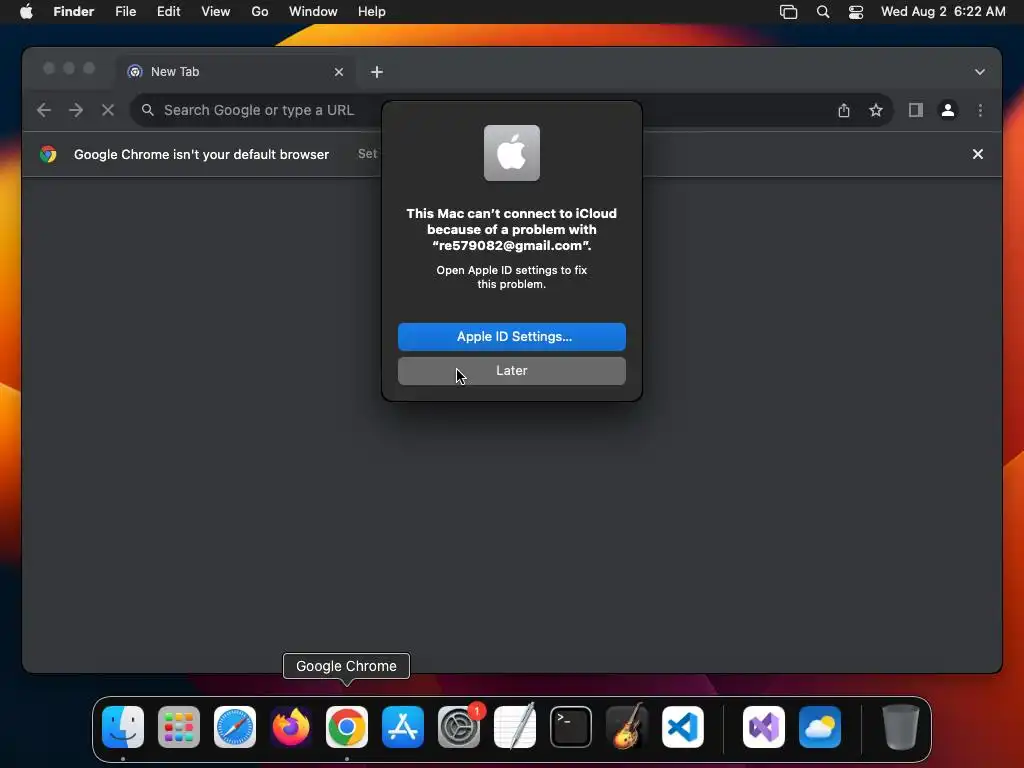Image resolution: width=1024 pixels, height=768 pixels.
Task: Open the File menu
Action: pyautogui.click(x=125, y=12)
